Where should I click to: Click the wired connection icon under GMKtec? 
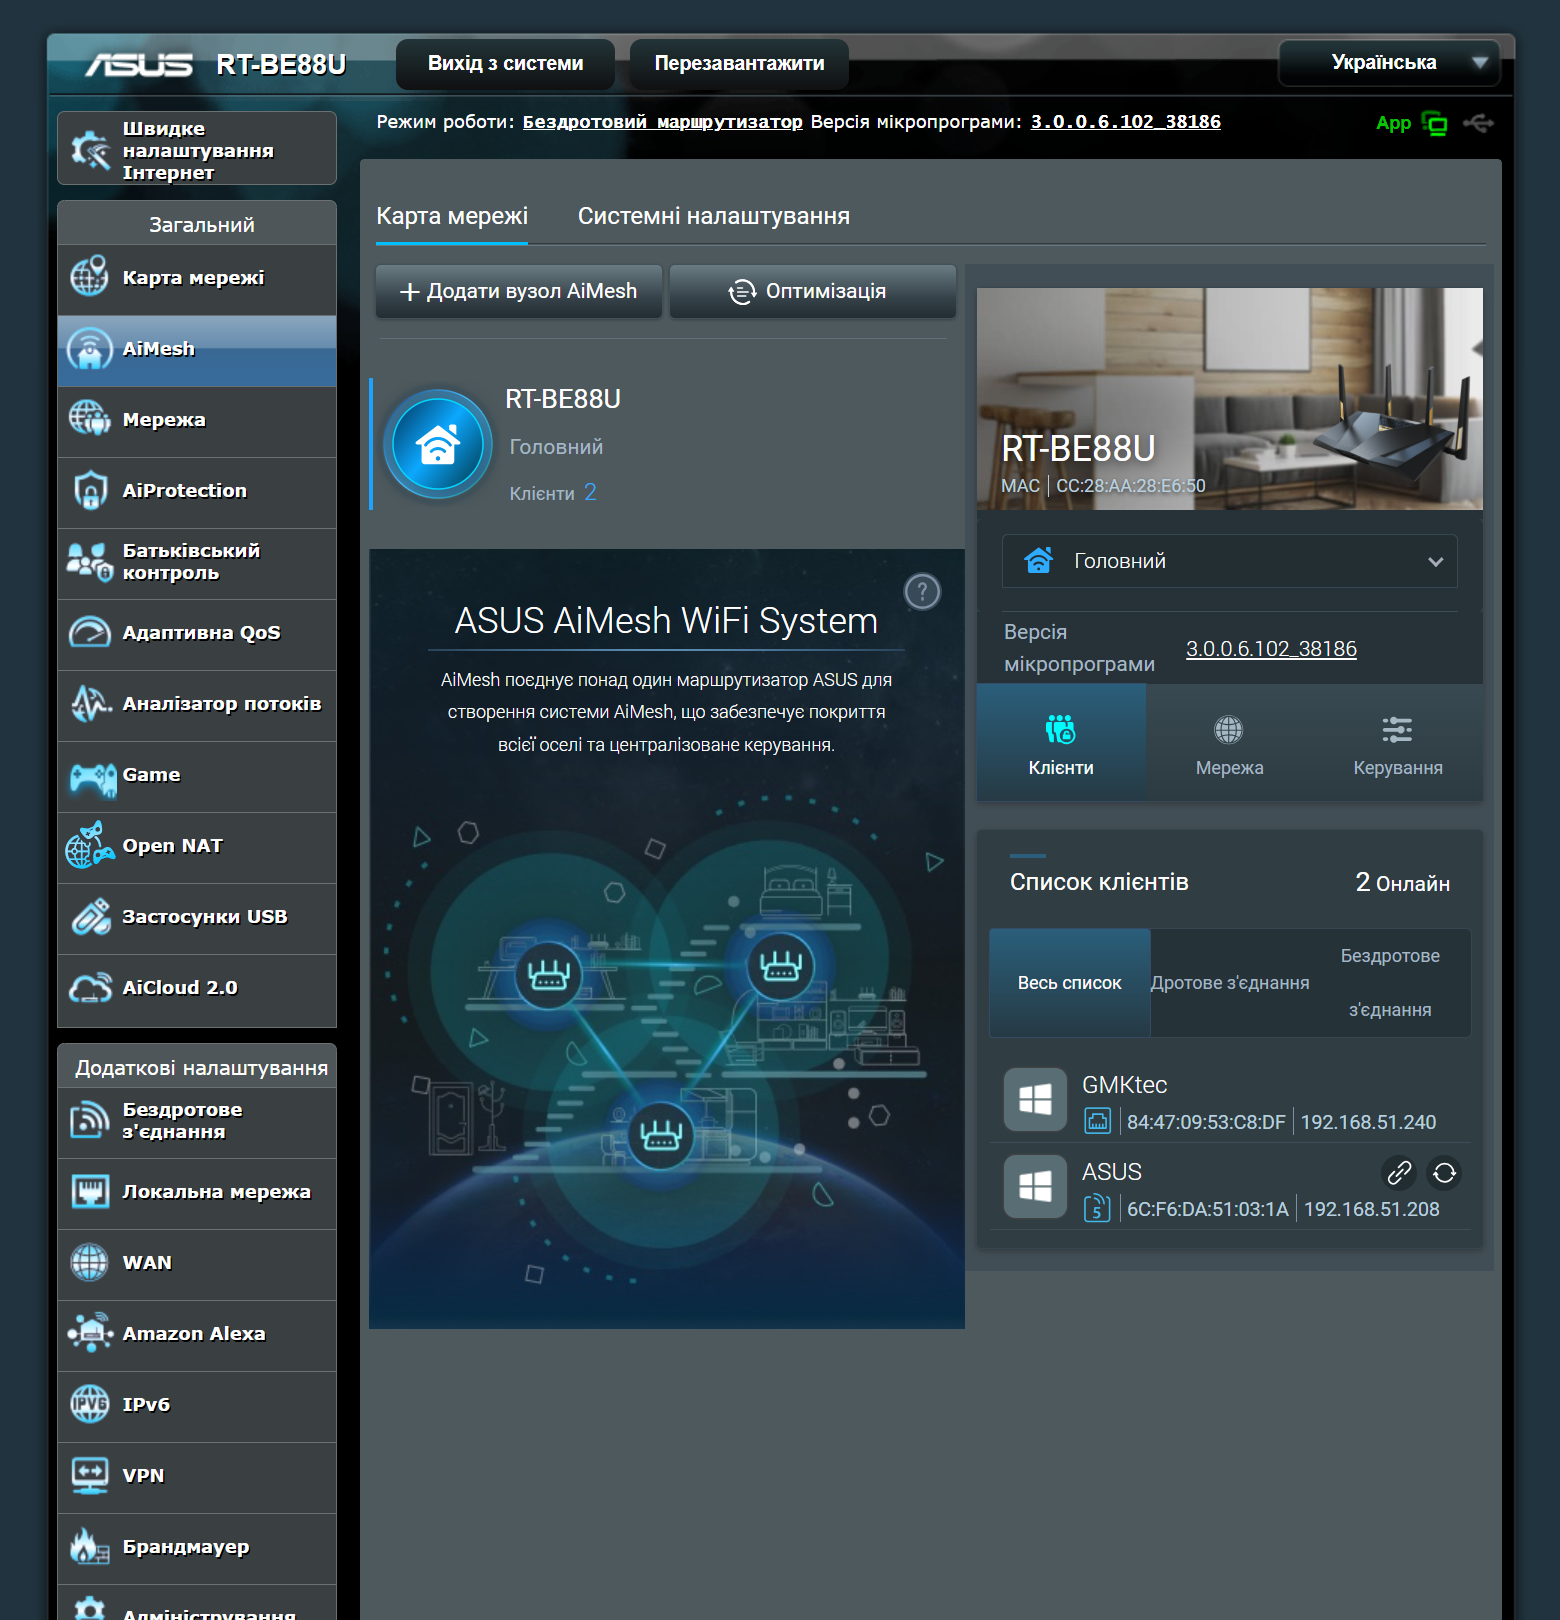tap(1097, 1121)
